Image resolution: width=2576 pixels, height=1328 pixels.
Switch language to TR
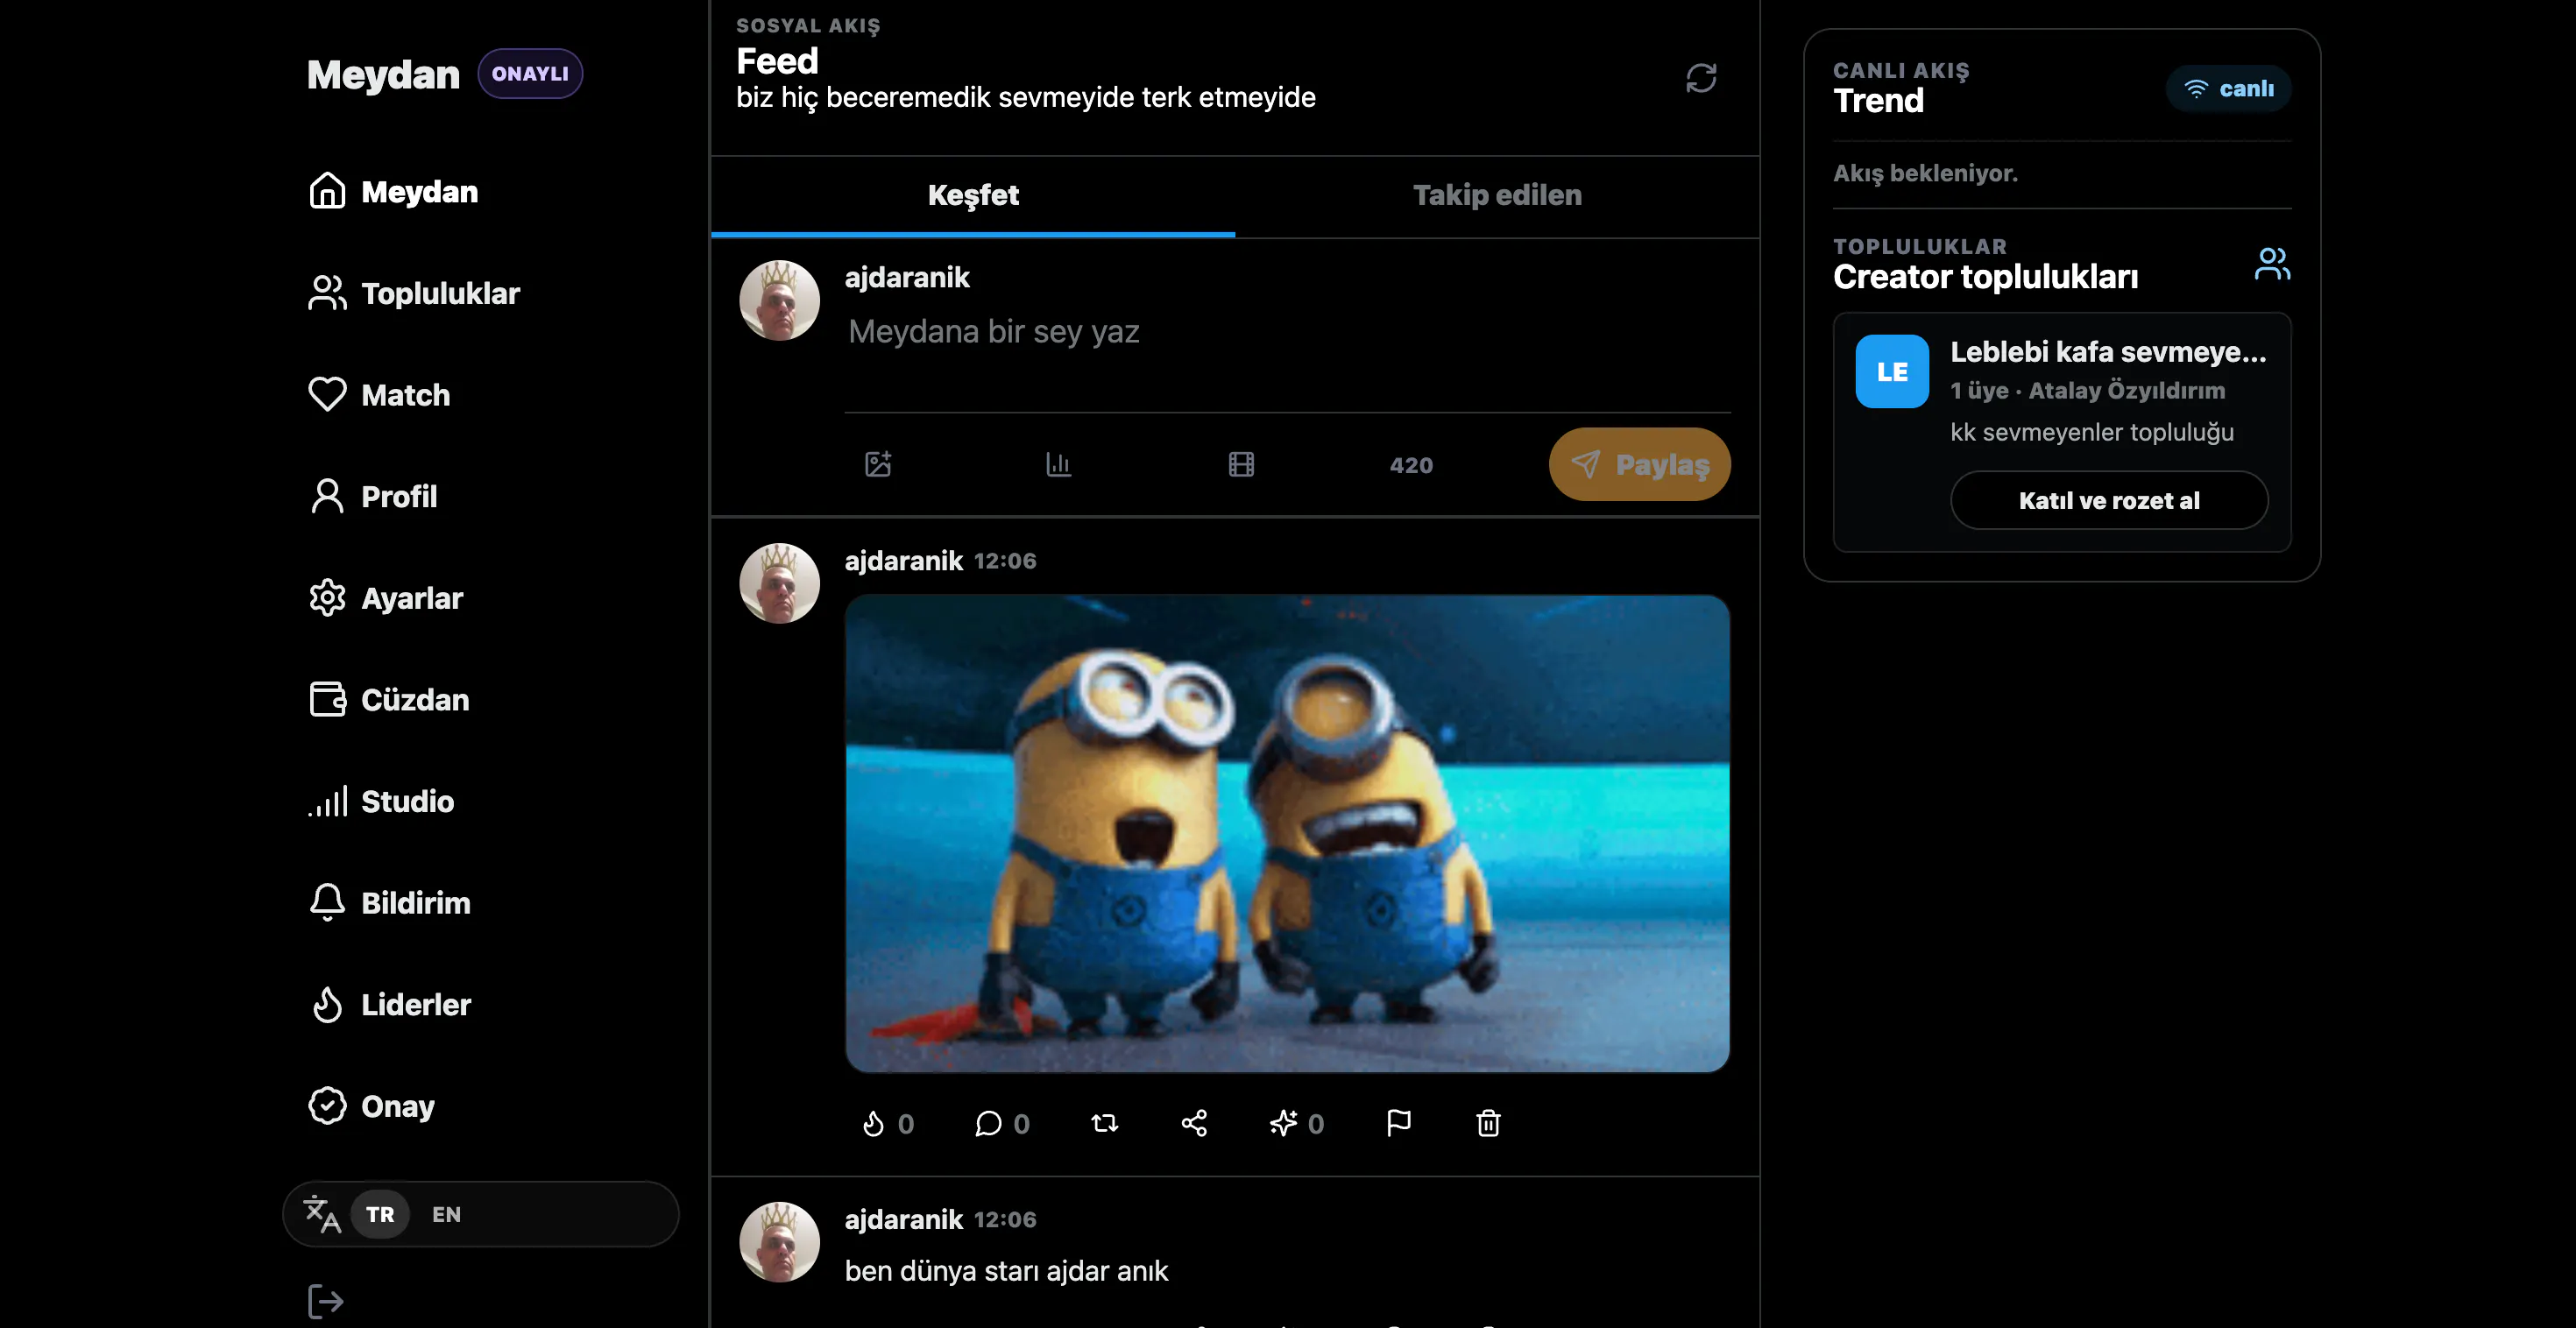point(380,1214)
